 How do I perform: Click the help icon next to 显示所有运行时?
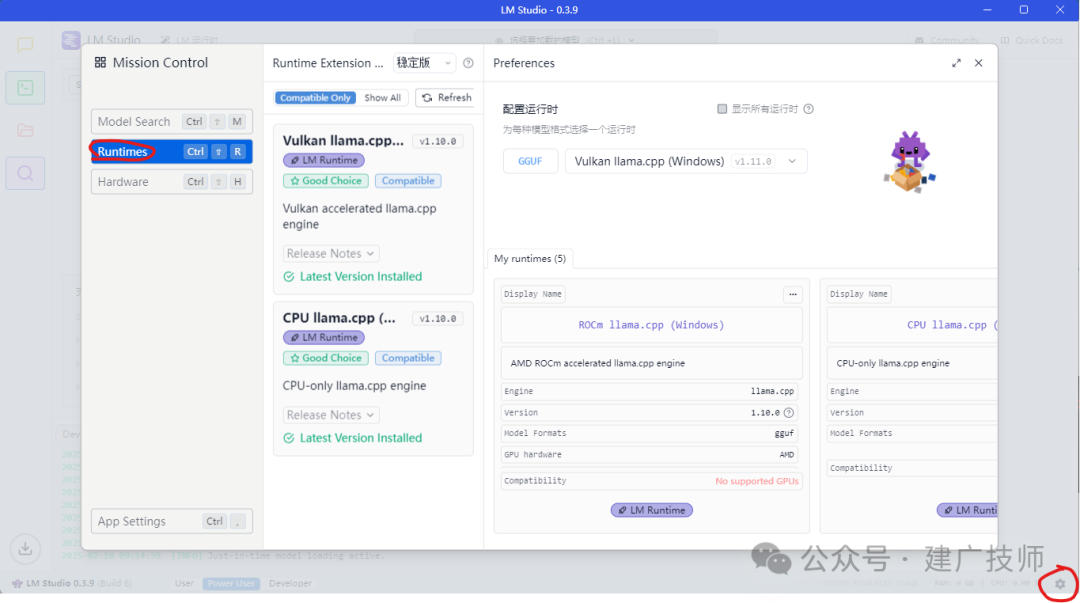(x=809, y=109)
